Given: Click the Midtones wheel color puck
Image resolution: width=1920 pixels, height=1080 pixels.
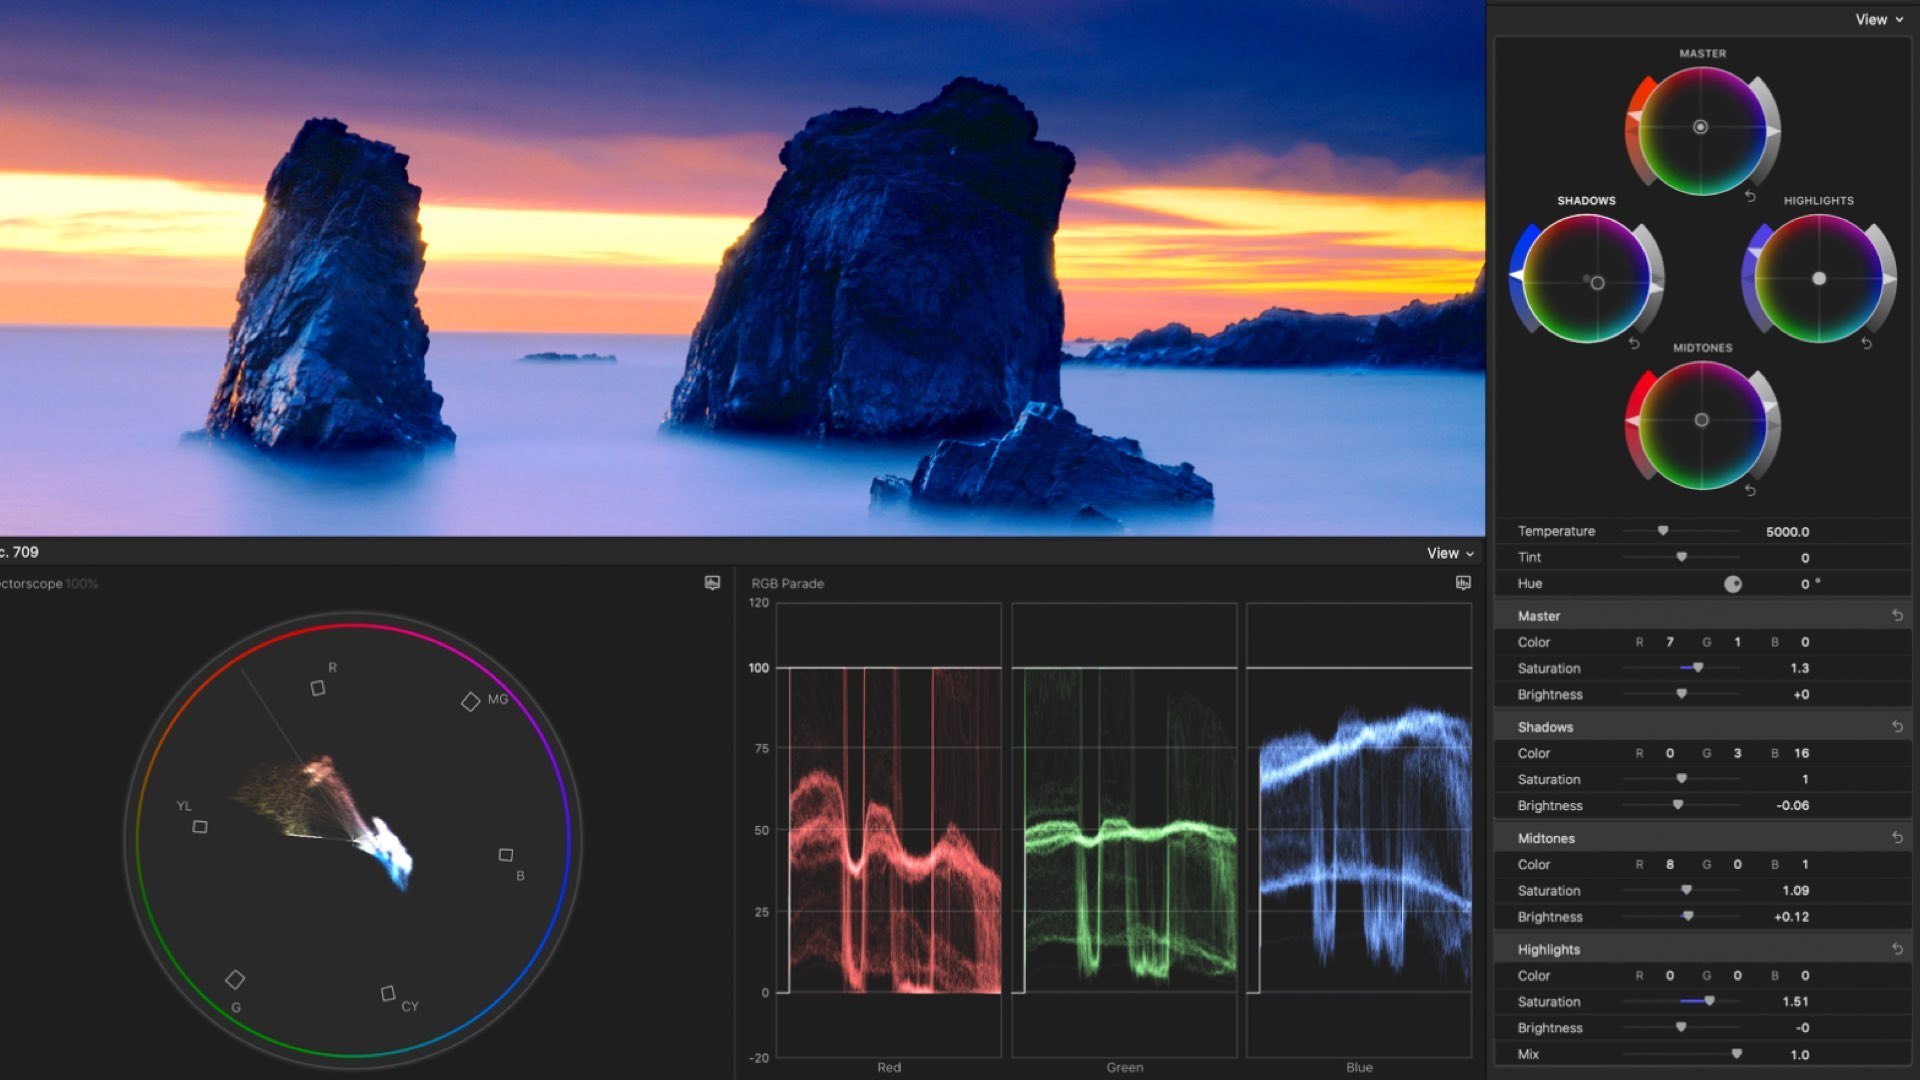Looking at the screenshot, I should tap(1701, 420).
